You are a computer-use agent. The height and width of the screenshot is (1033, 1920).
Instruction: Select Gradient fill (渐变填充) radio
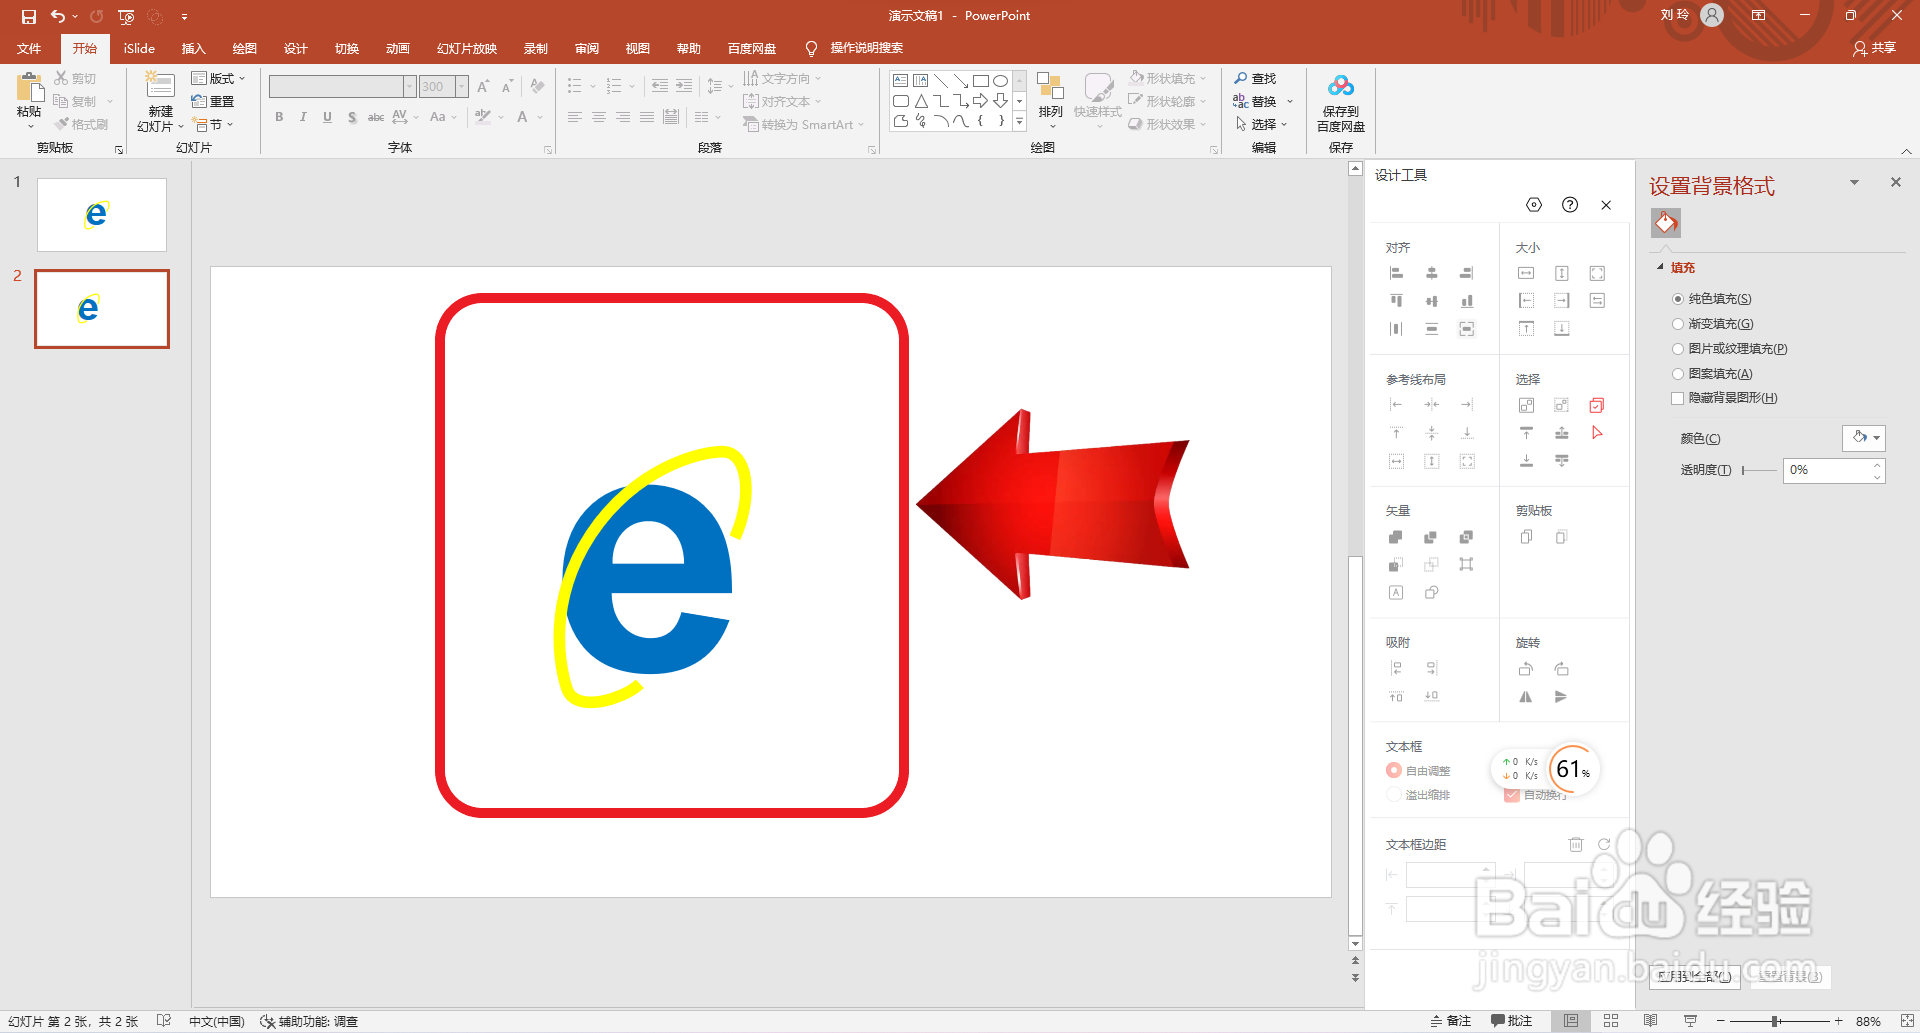click(x=1678, y=324)
